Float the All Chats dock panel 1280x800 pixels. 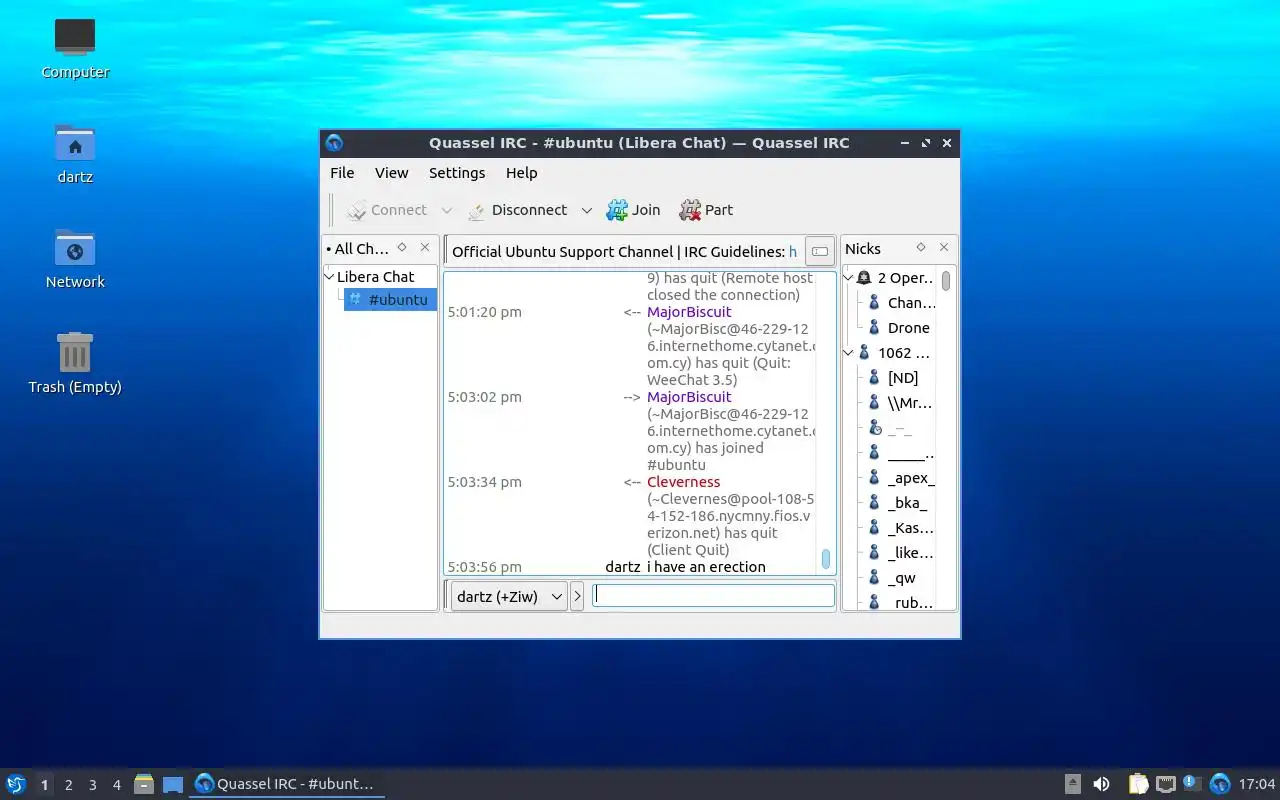(x=402, y=248)
